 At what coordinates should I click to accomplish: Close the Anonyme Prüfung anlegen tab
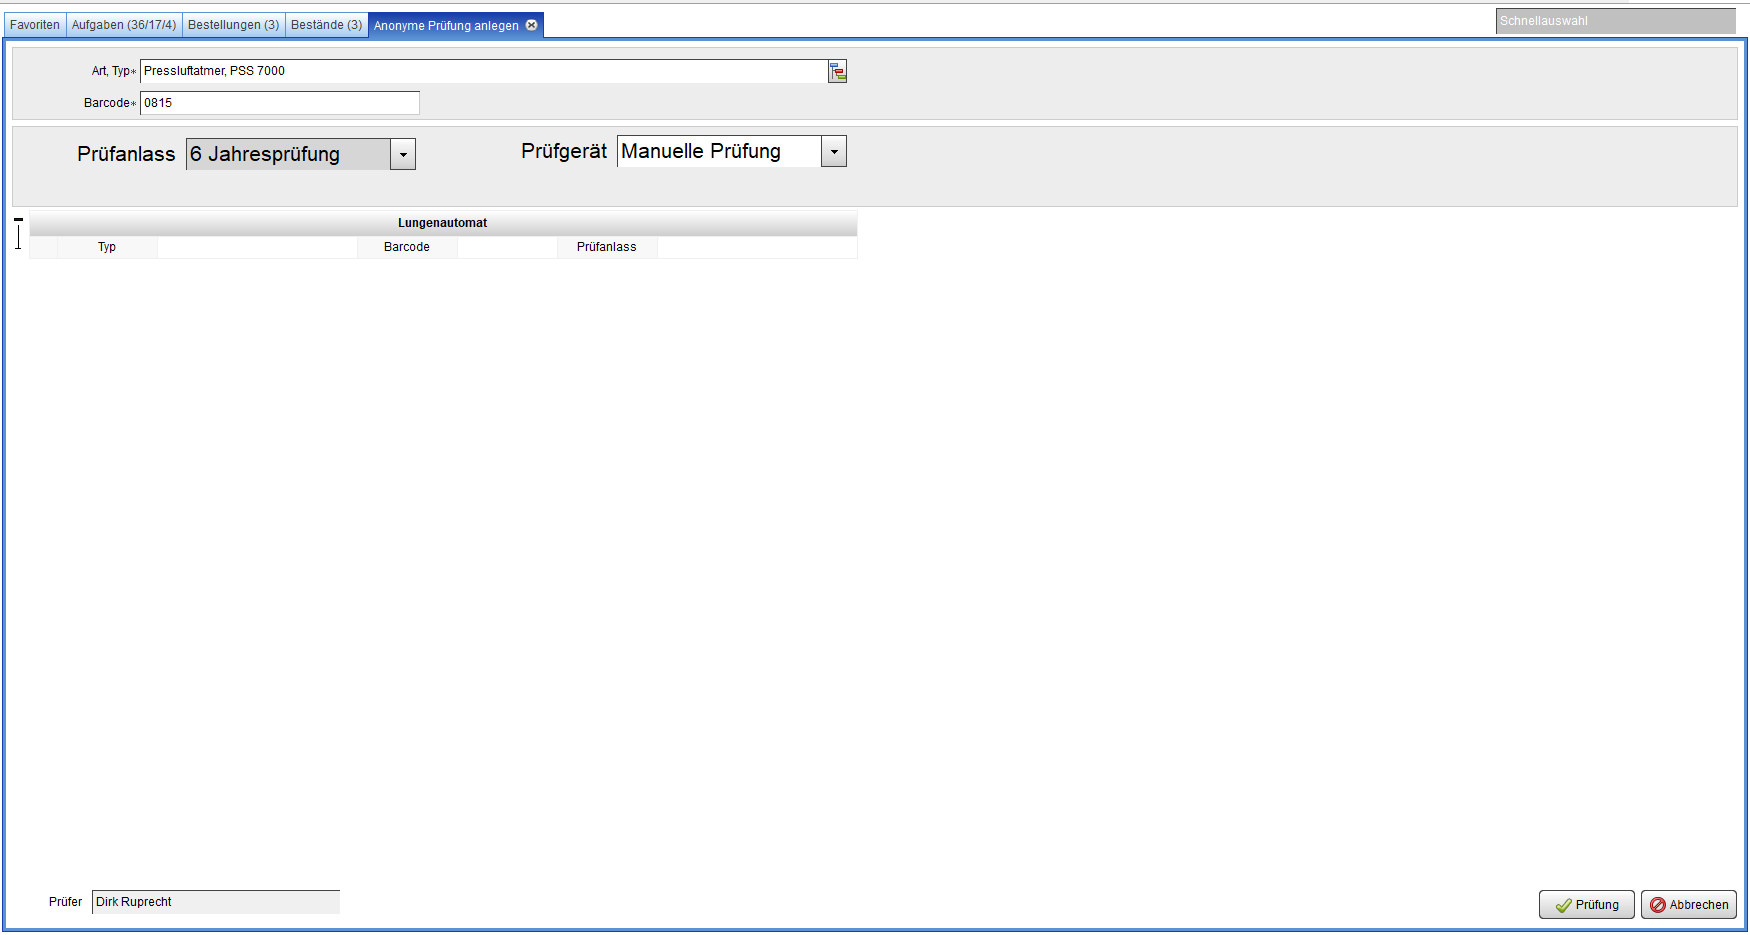coord(532,25)
